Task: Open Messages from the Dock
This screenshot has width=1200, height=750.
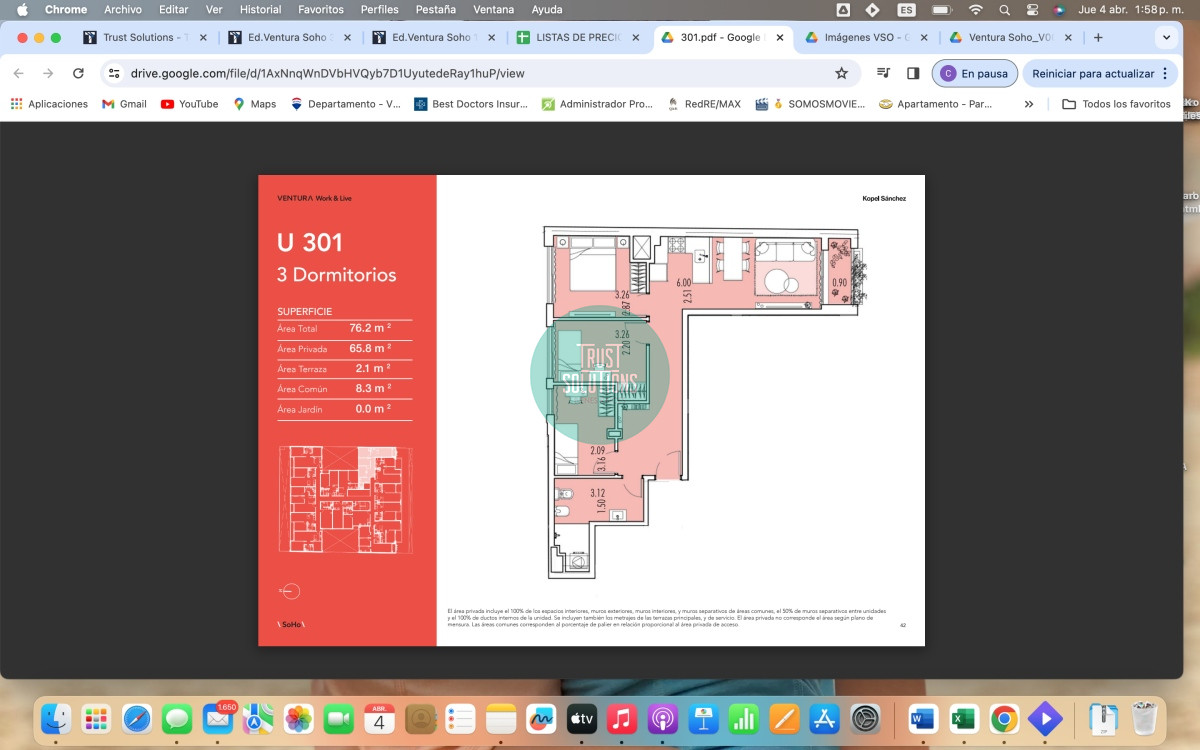Action: pyautogui.click(x=177, y=718)
